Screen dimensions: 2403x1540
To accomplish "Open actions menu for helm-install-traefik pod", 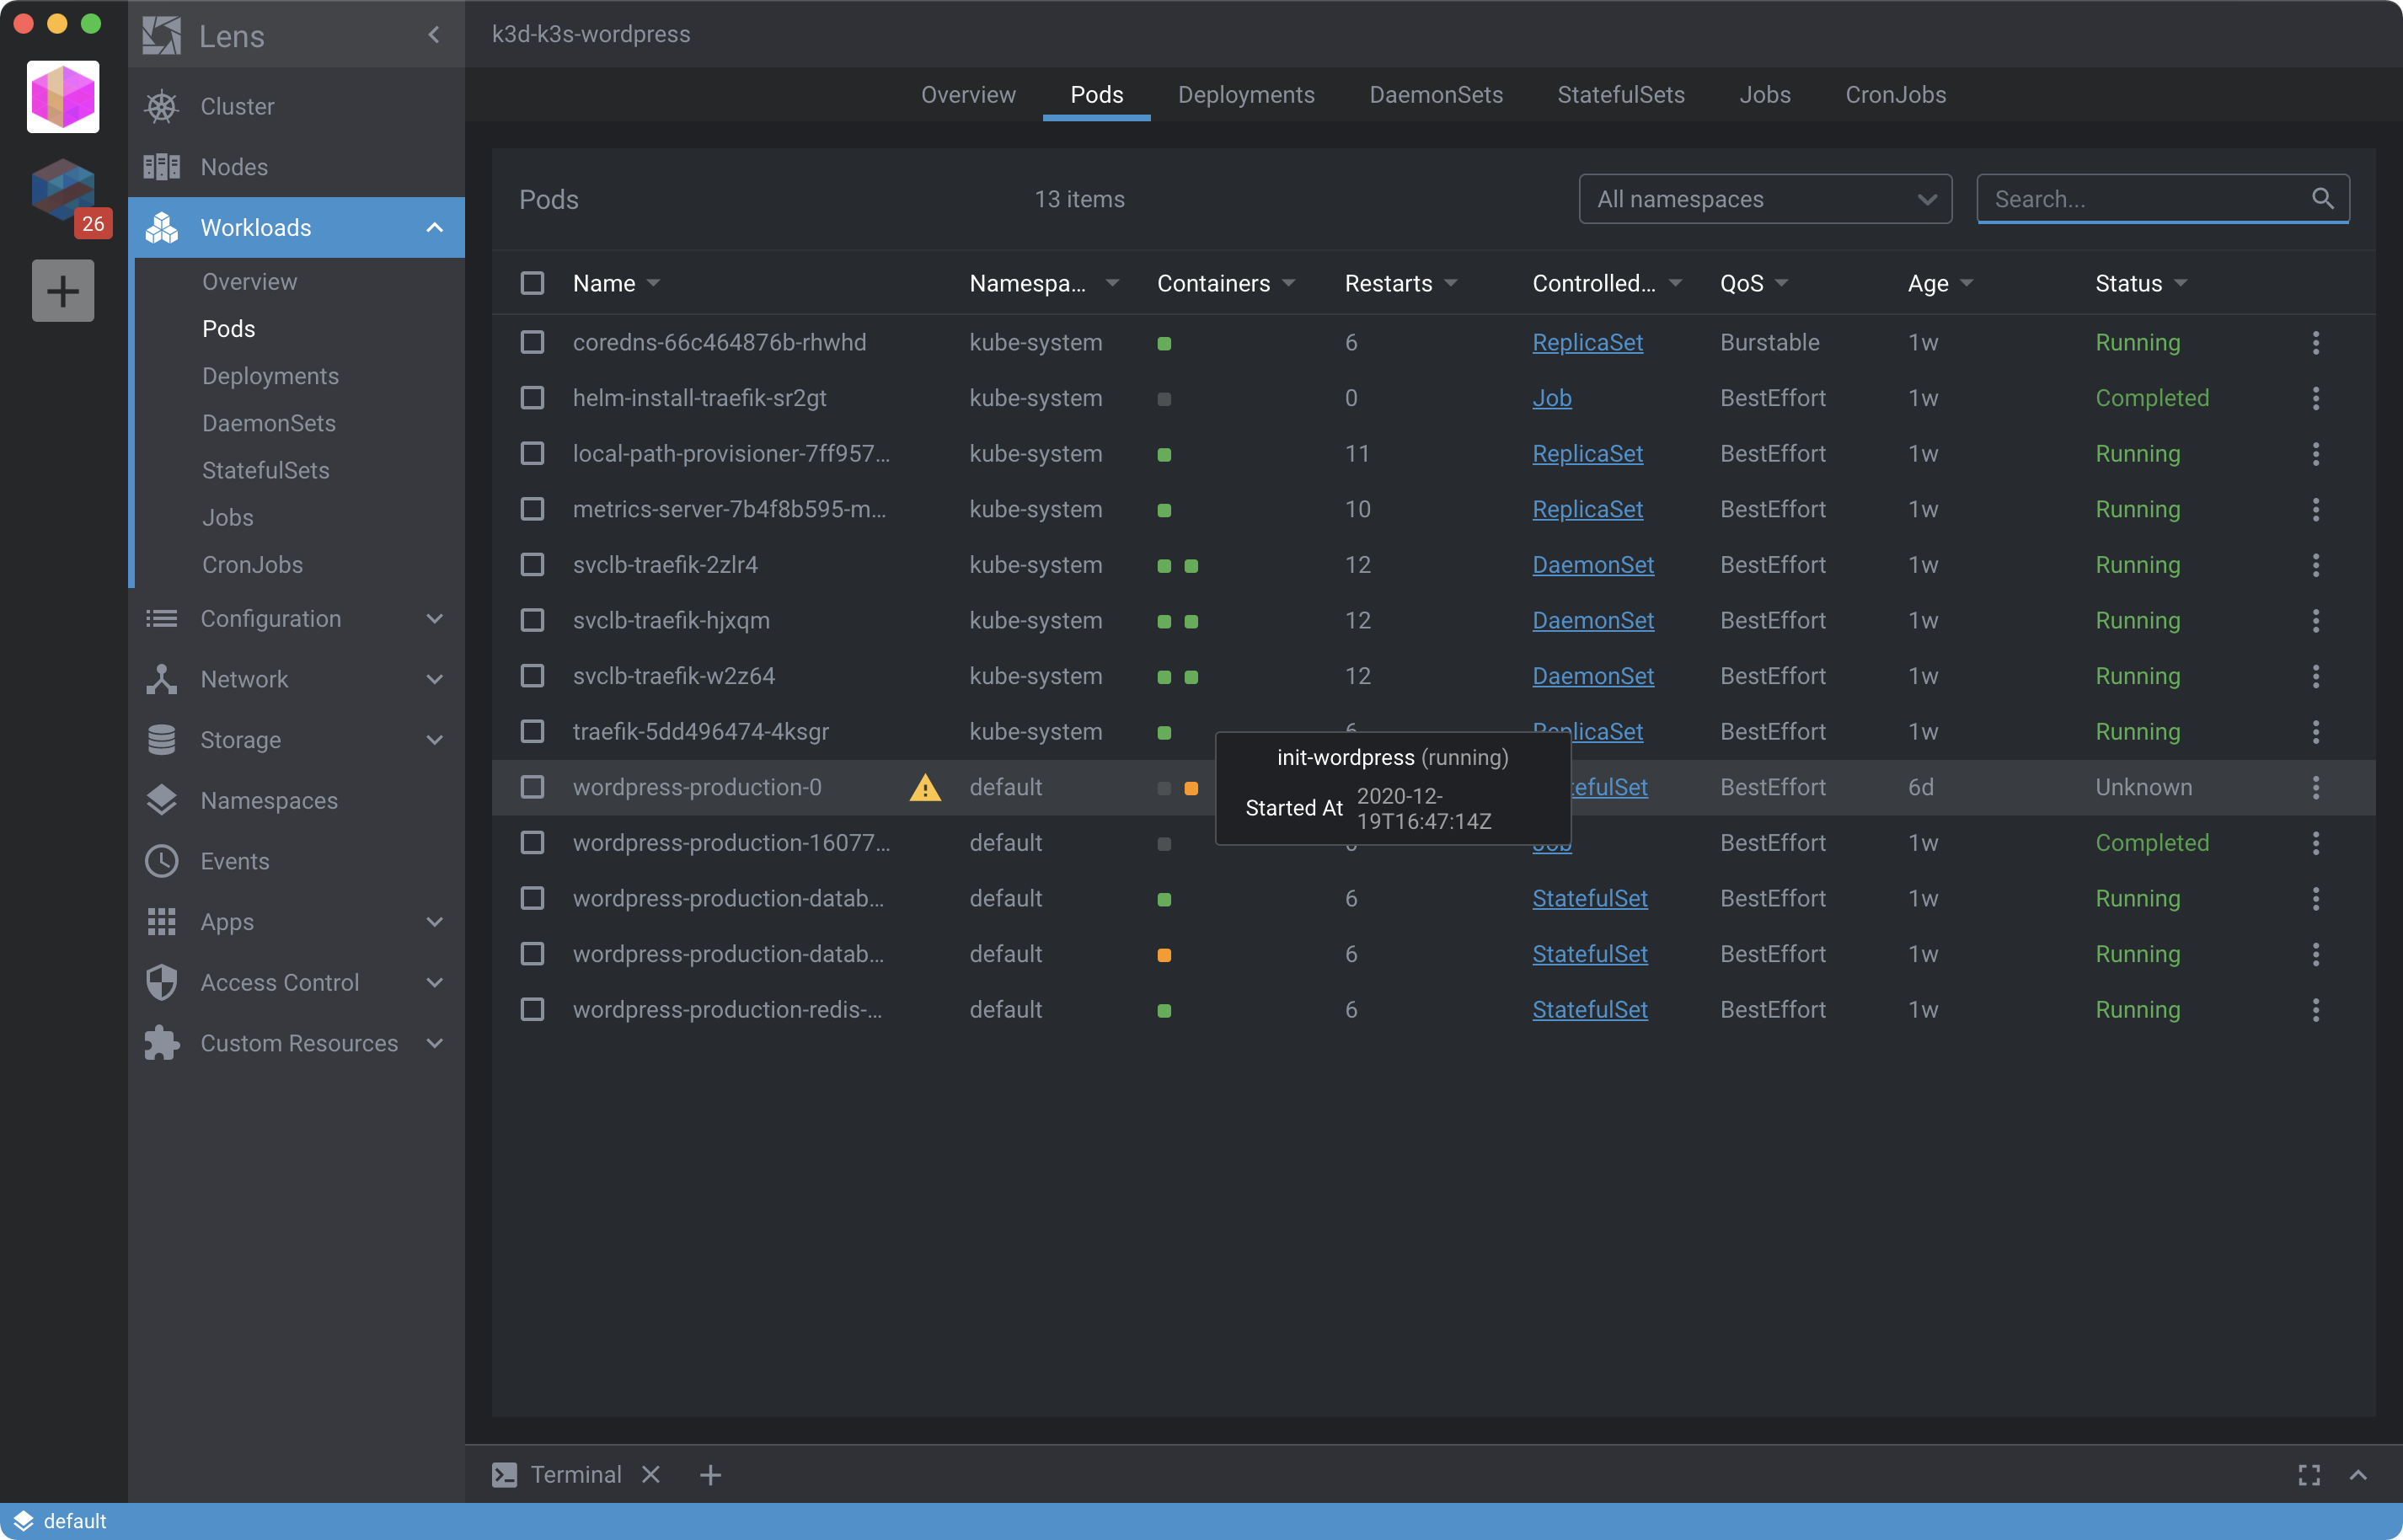I will [2316, 398].
